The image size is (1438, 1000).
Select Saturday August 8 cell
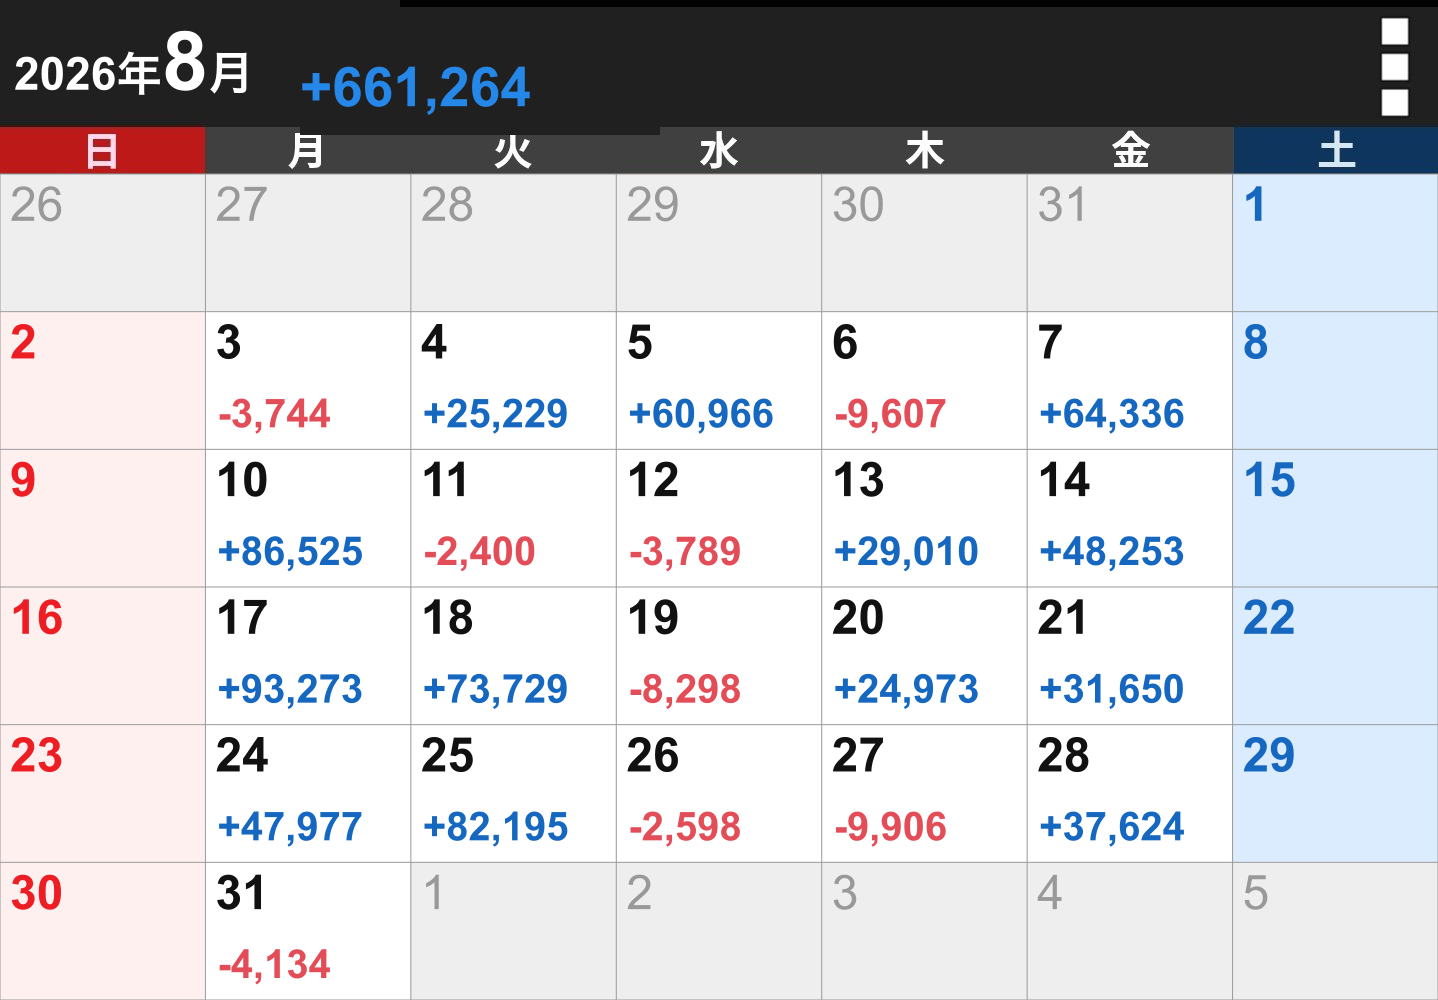click(x=1336, y=380)
